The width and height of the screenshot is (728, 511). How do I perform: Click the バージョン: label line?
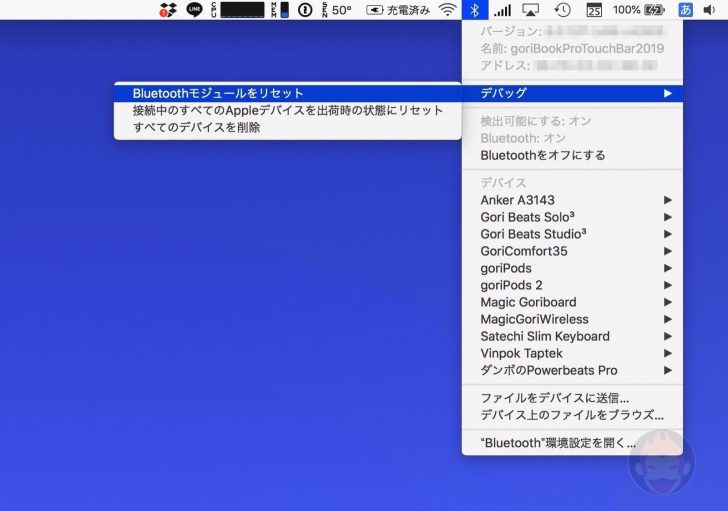click(x=572, y=31)
